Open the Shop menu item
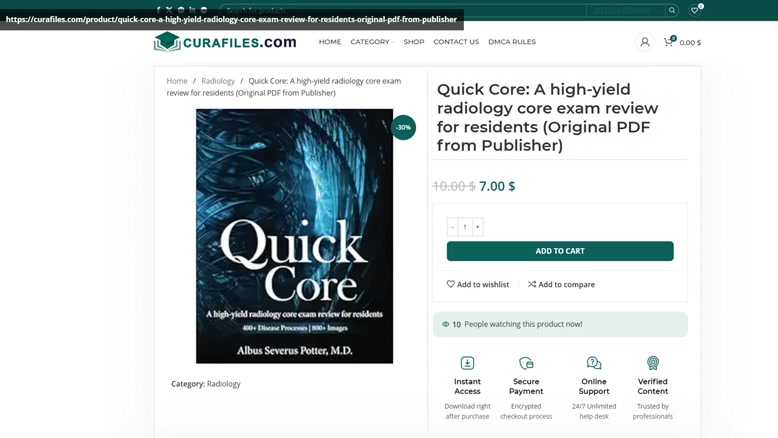This screenshot has height=438, width=778. point(413,42)
